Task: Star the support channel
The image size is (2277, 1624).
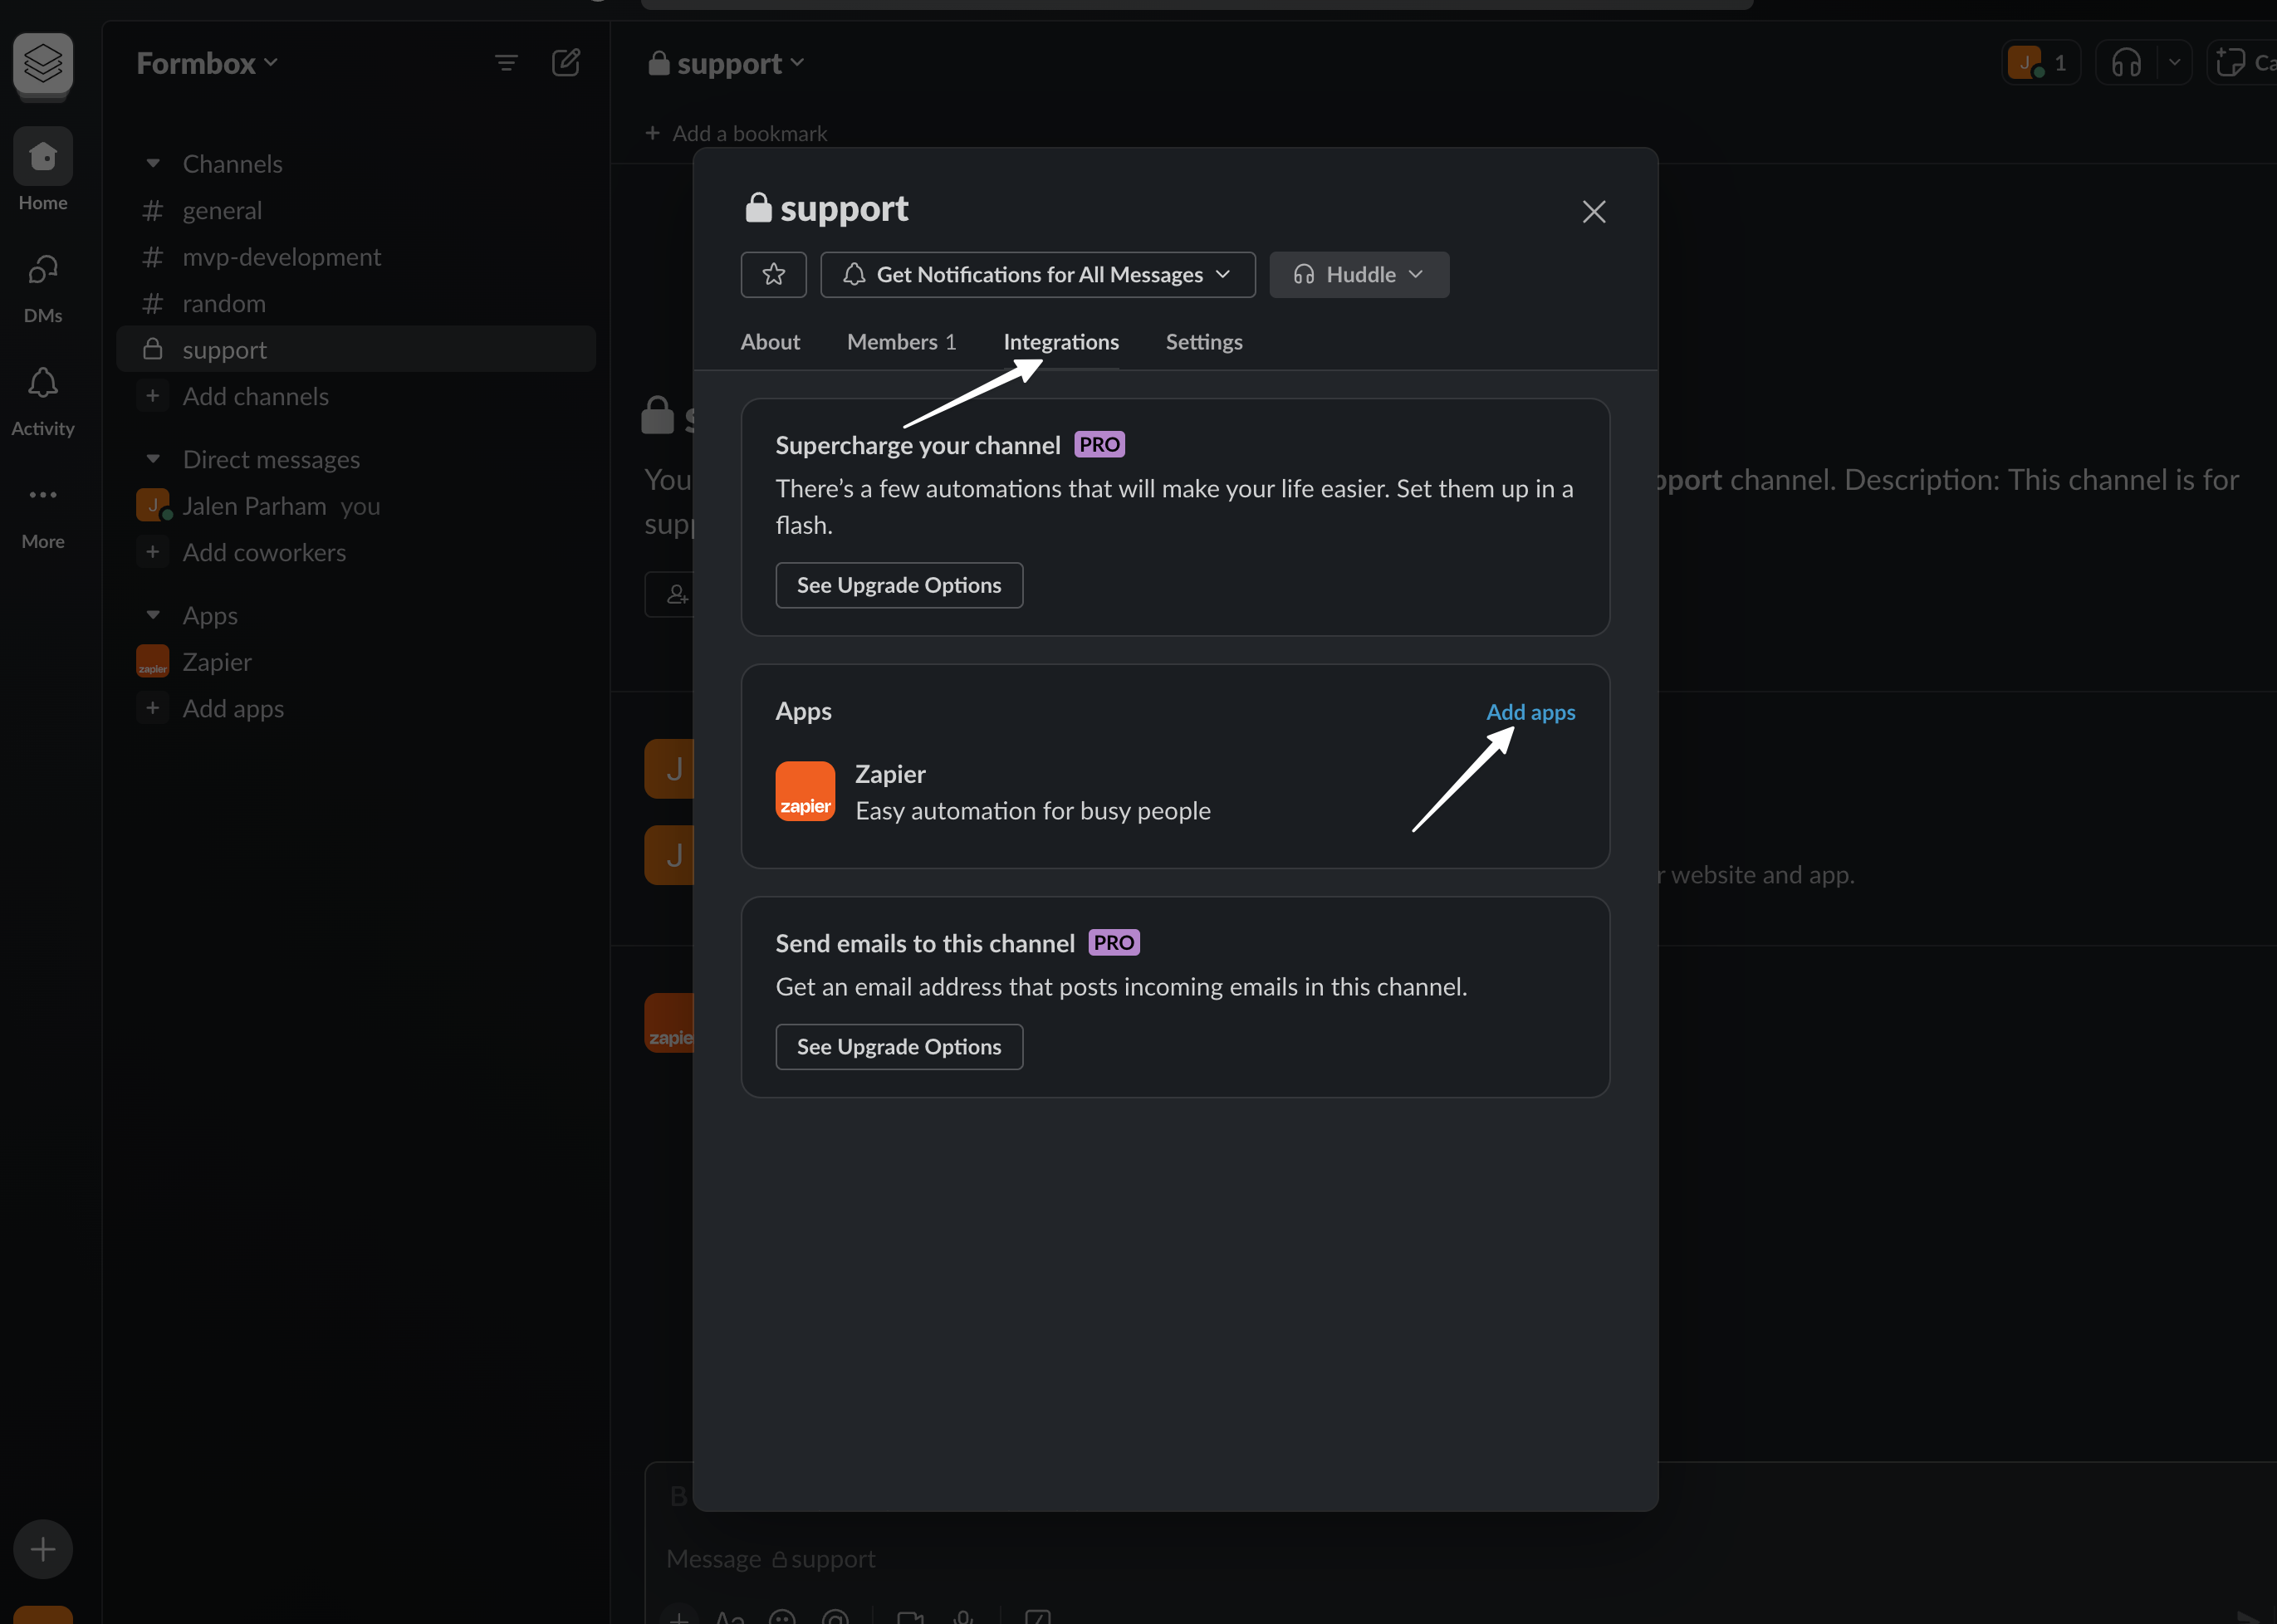Action: pos(773,274)
